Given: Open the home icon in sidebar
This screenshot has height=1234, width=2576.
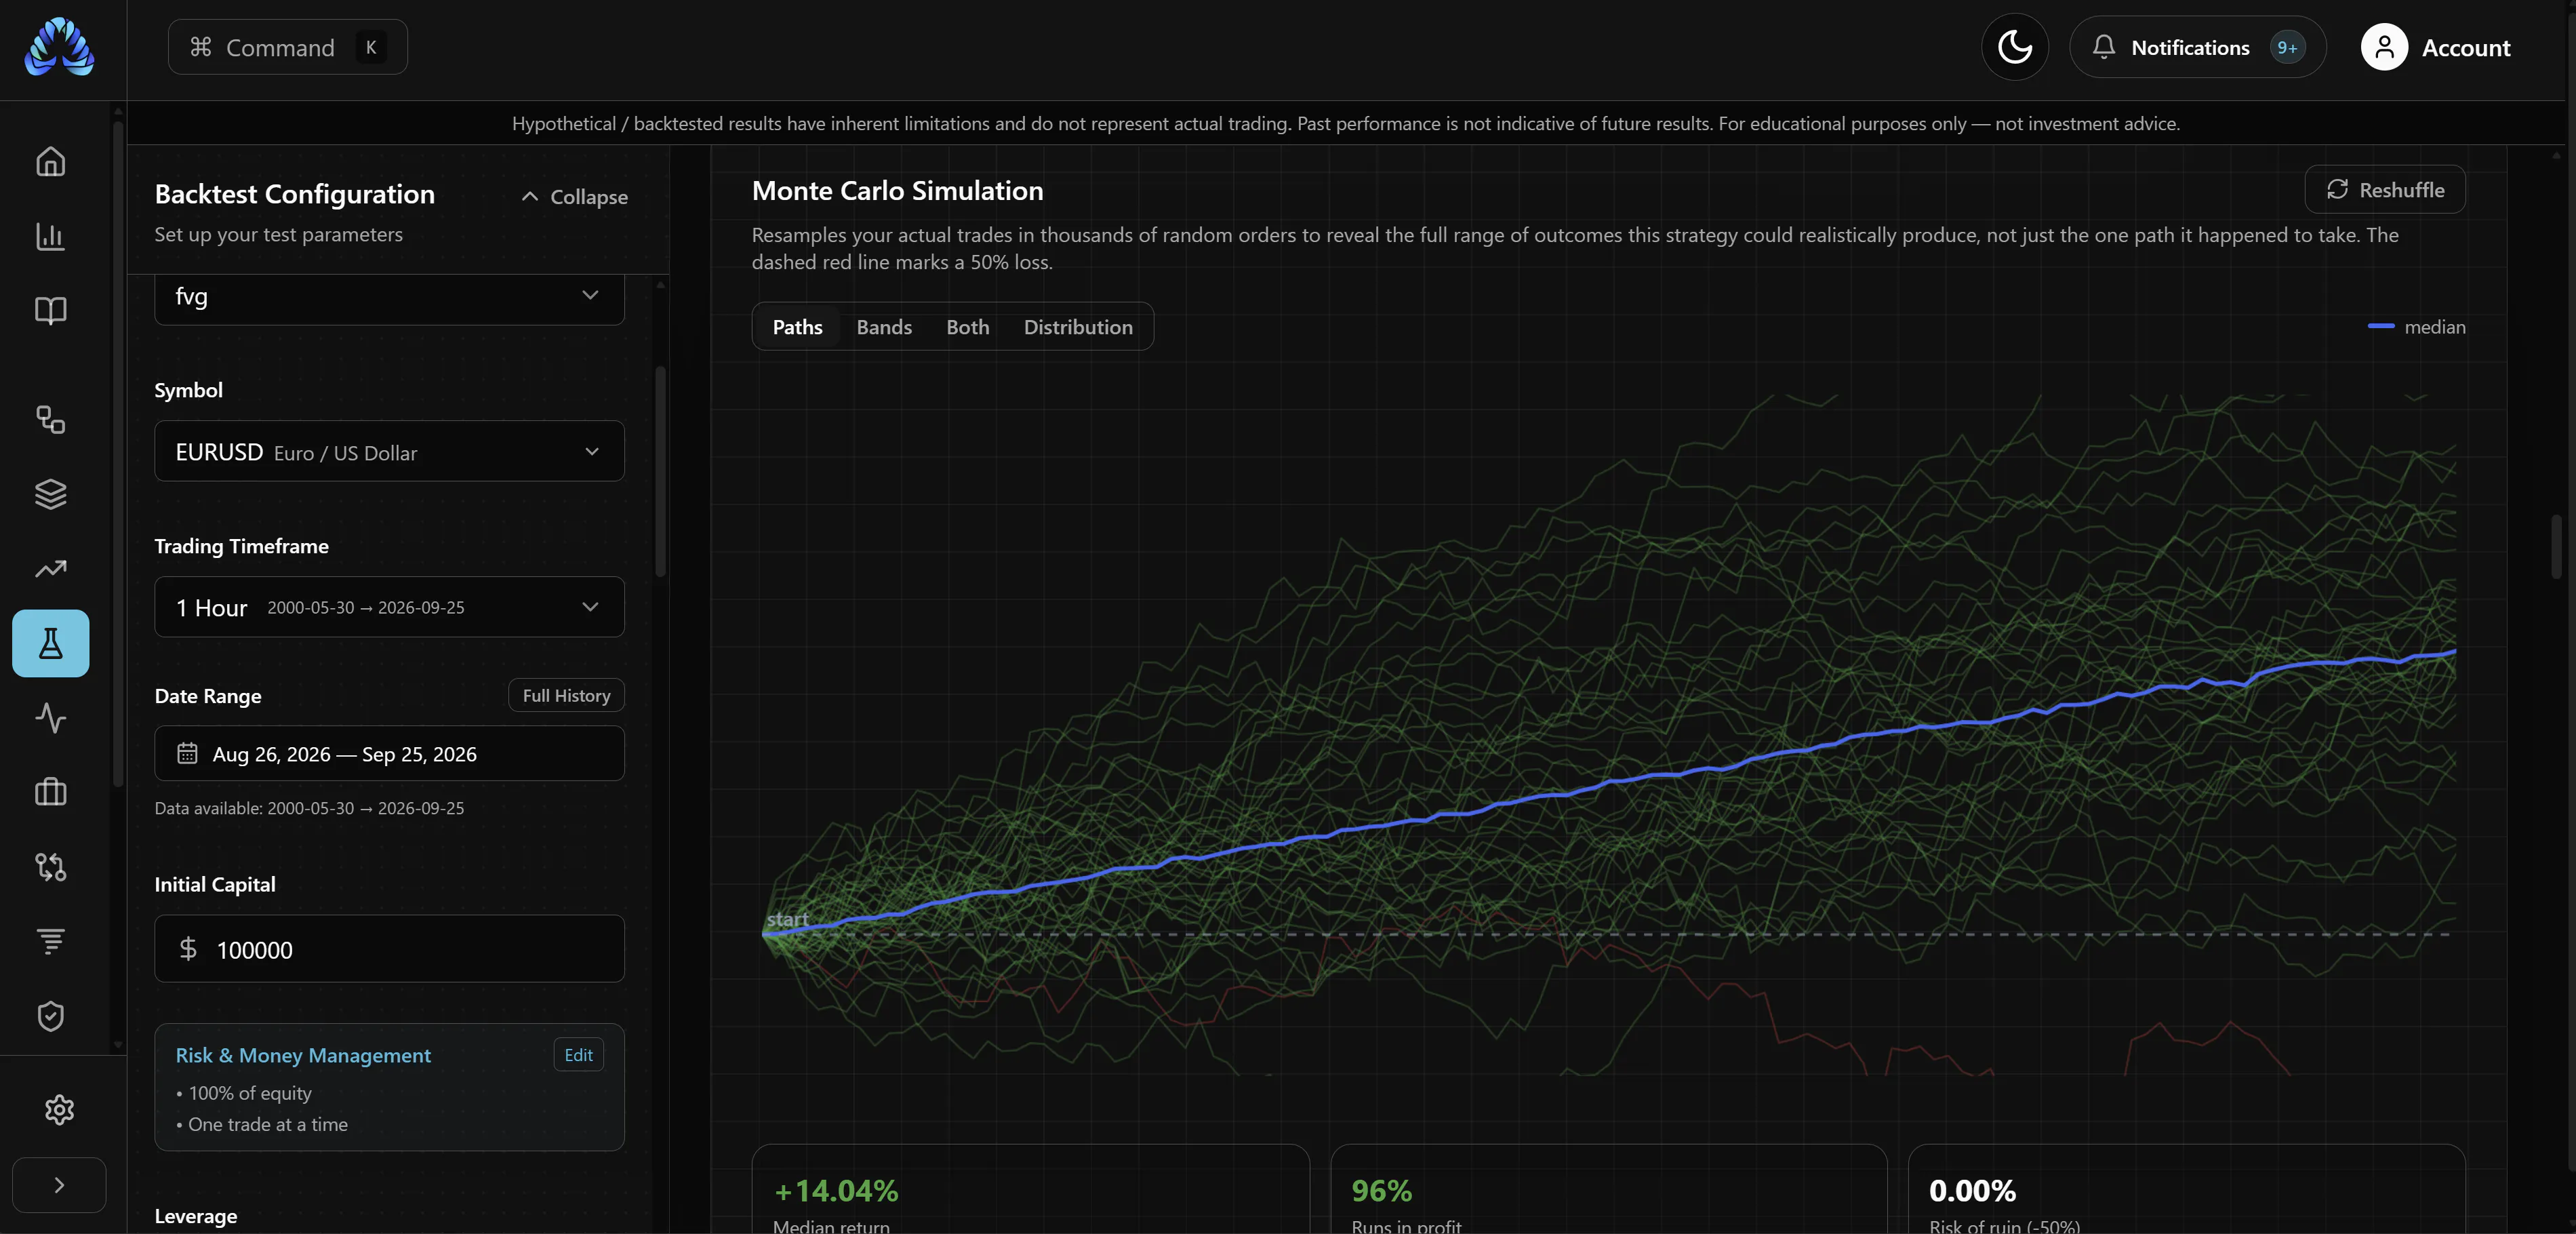Looking at the screenshot, I should tap(50, 161).
